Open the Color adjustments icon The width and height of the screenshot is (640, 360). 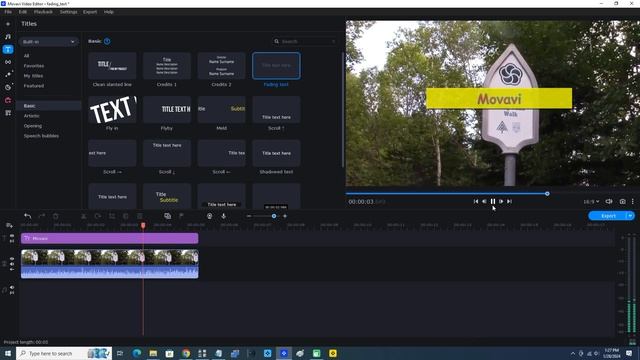(126, 216)
